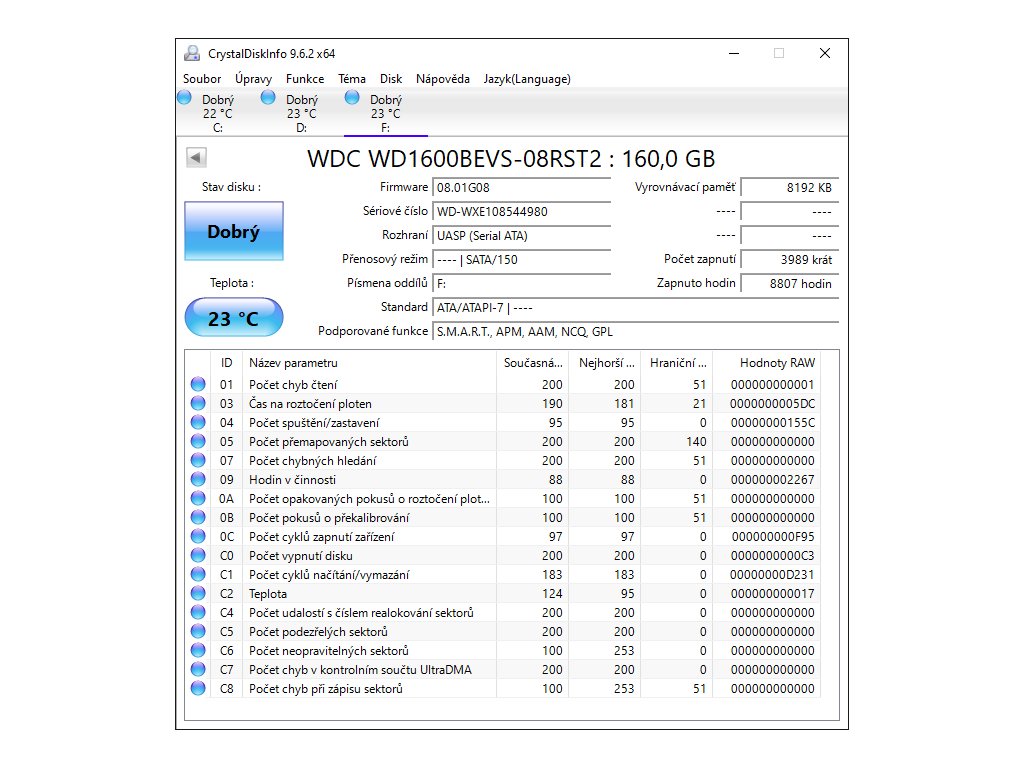Open the Jazyk(Language) menu
This screenshot has width=1024, height=768.
tap(526, 79)
